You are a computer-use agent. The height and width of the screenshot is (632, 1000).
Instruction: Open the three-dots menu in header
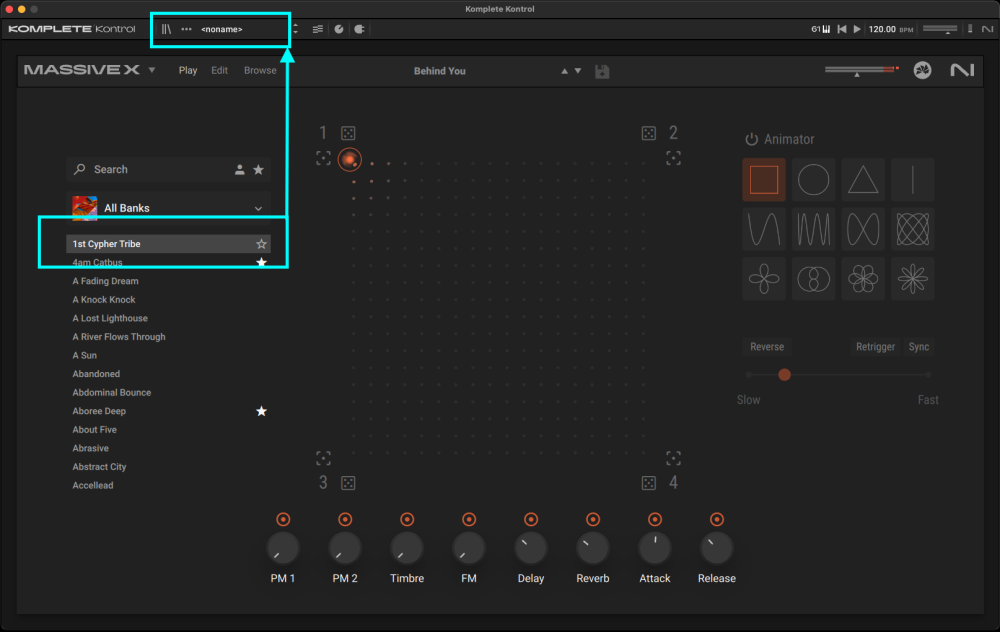click(x=186, y=29)
